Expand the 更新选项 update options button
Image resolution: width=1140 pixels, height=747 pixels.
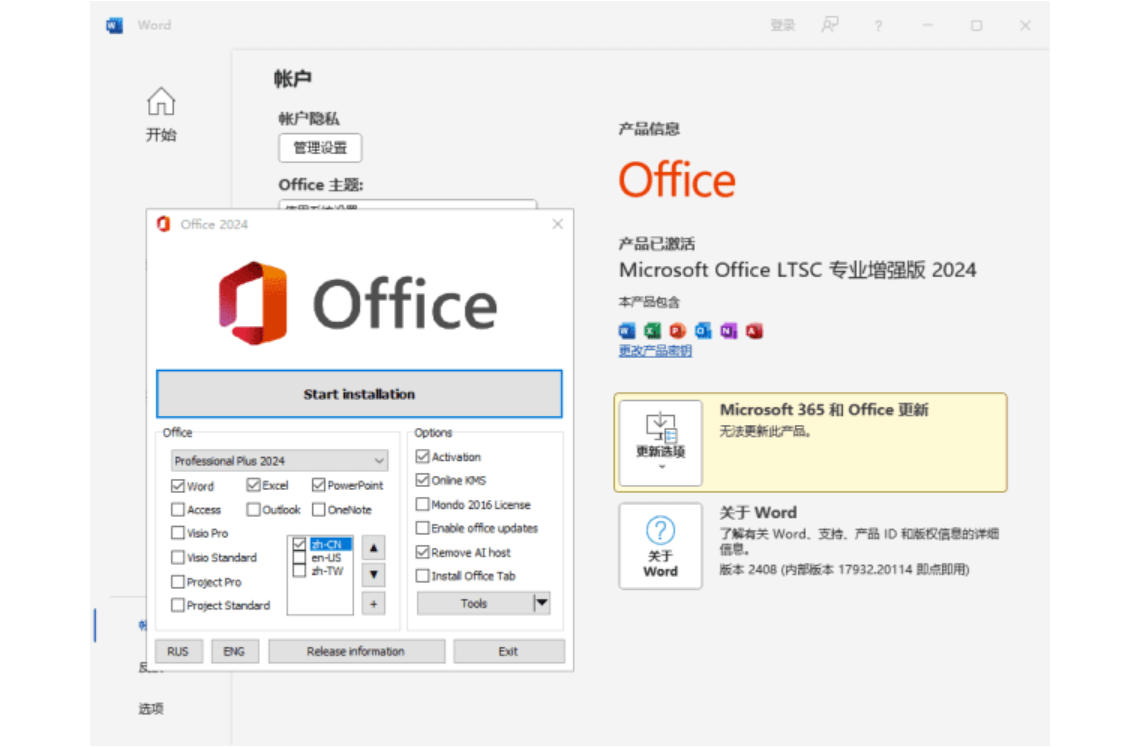point(660,443)
